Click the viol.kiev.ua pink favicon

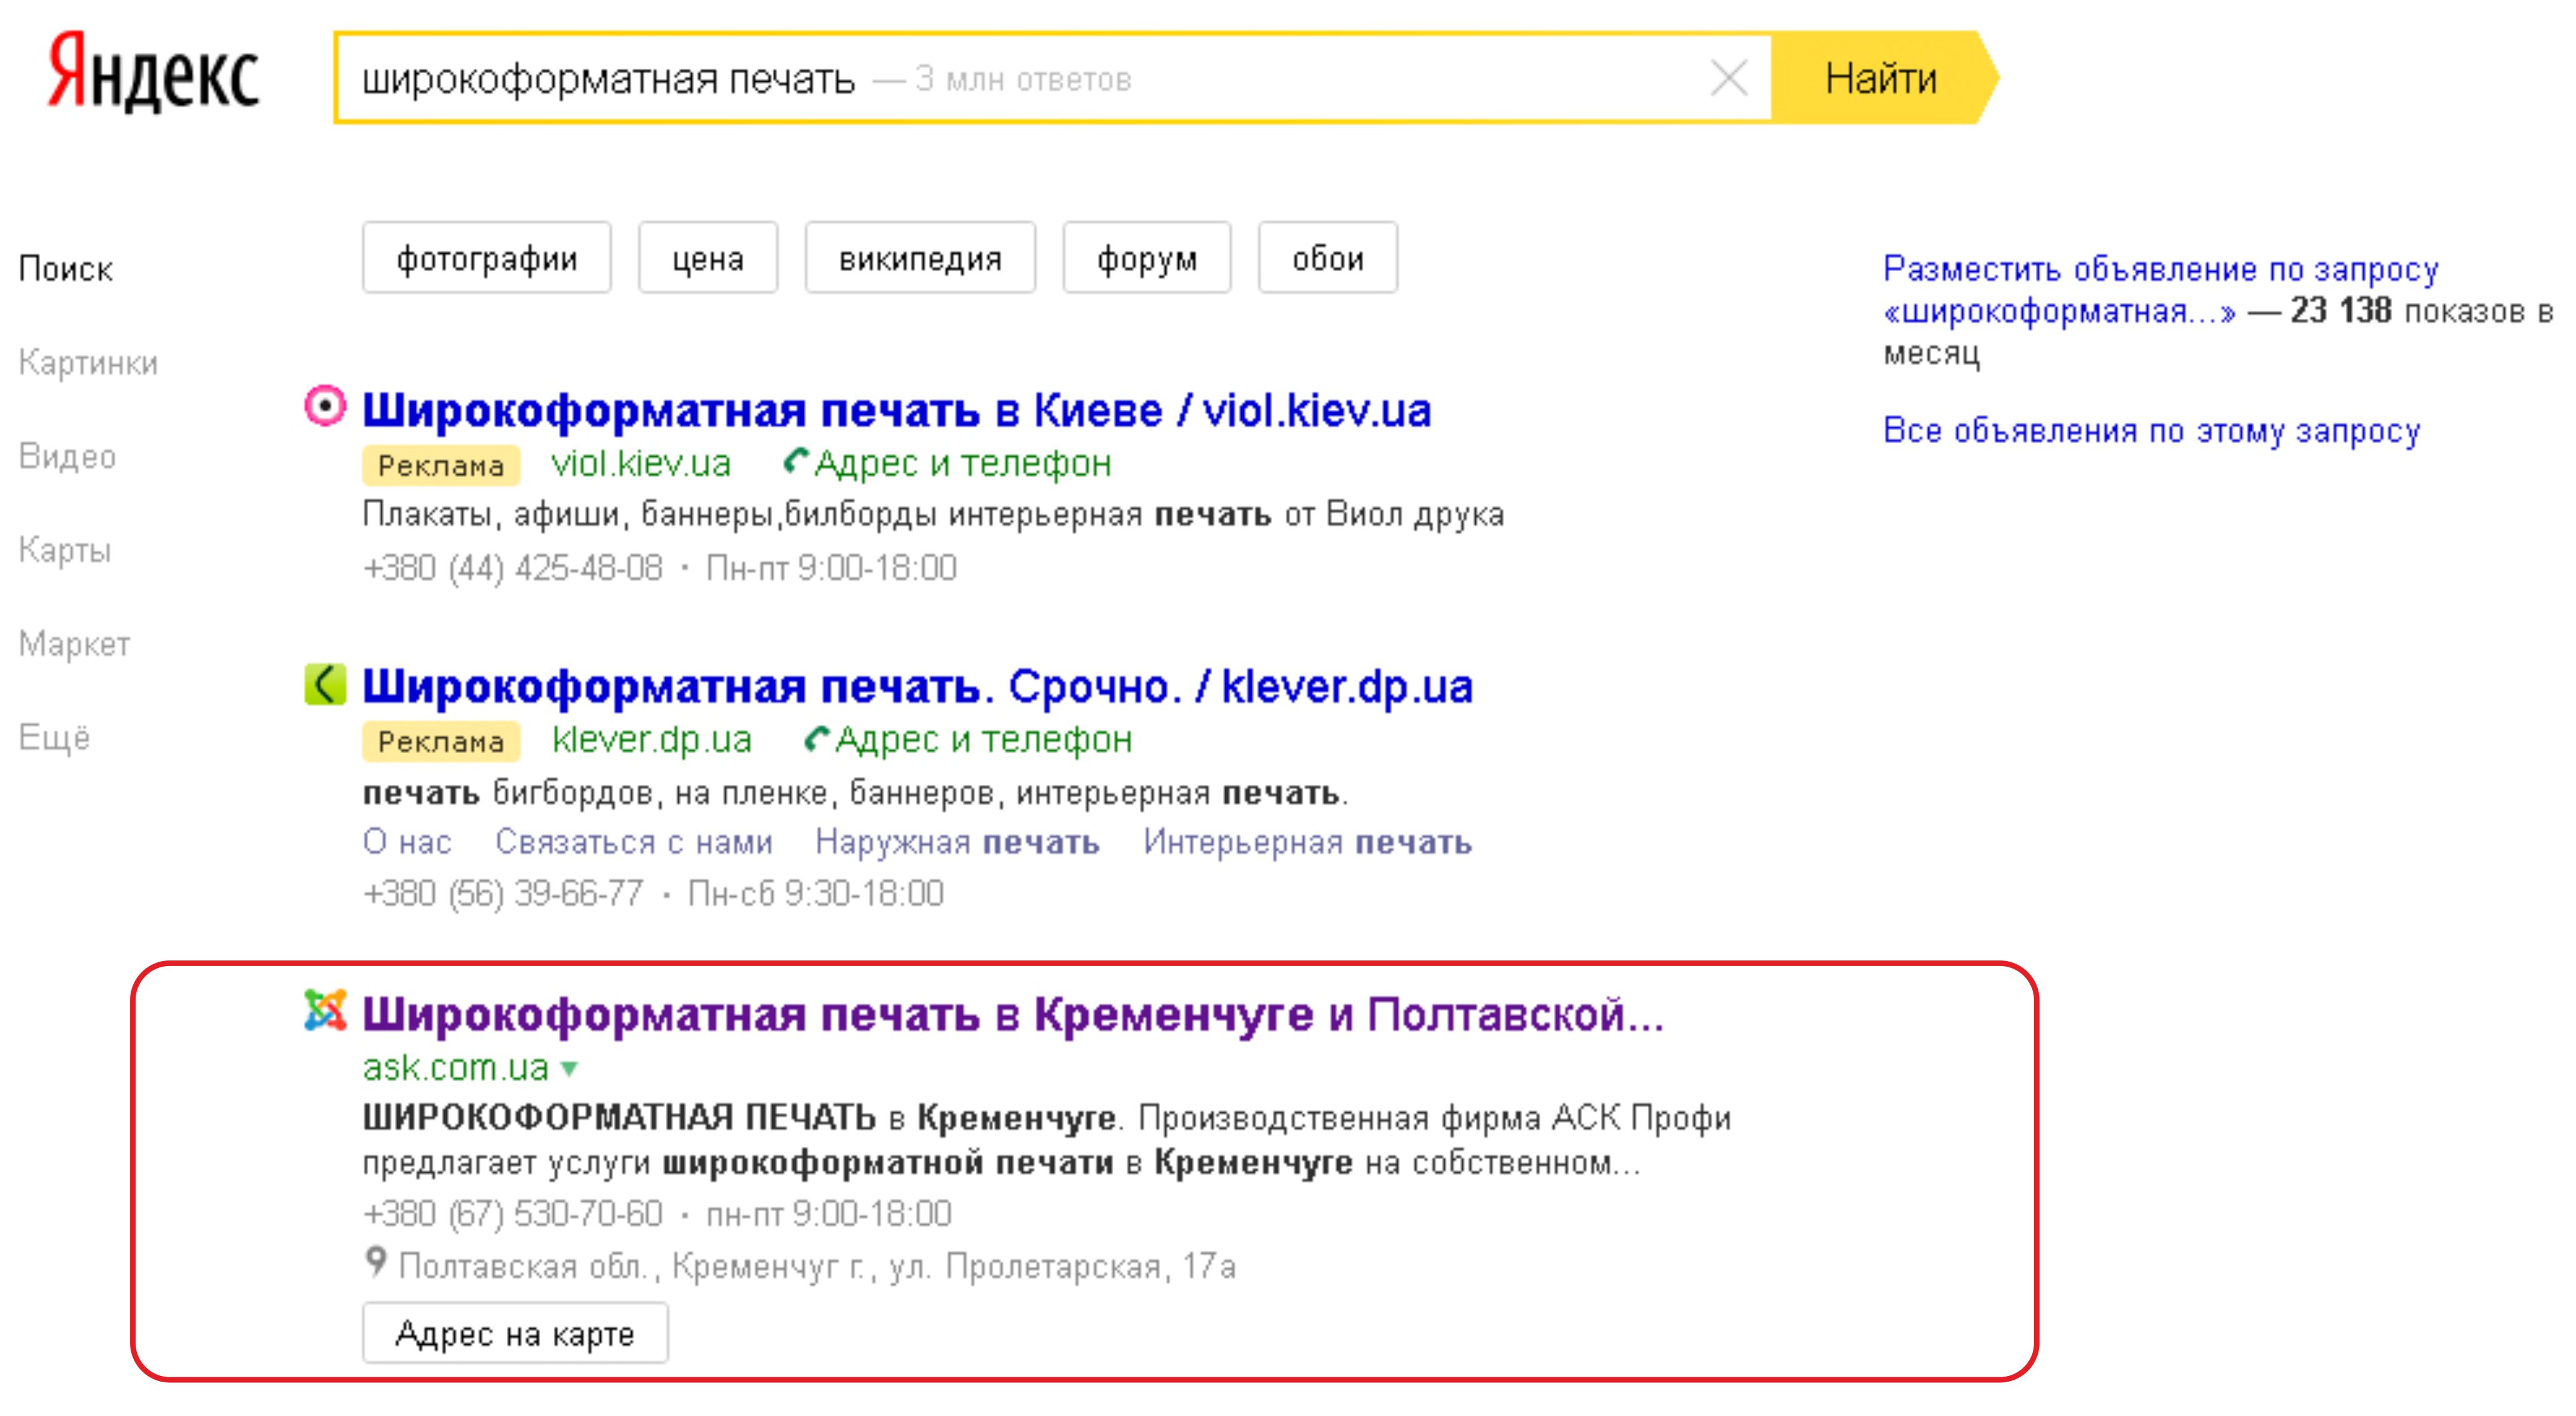click(325, 408)
